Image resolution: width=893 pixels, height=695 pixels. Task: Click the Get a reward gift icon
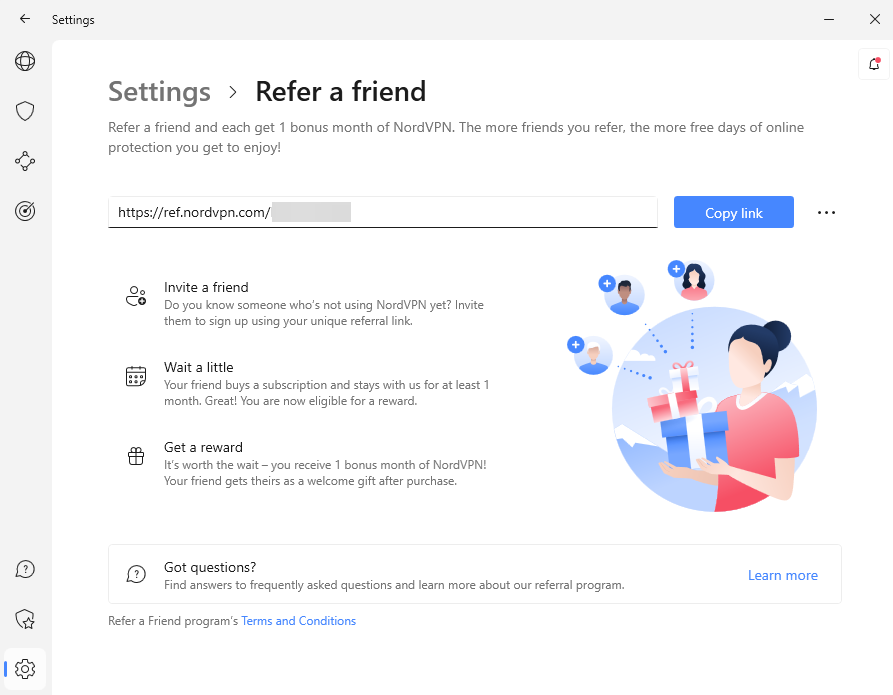click(x=136, y=456)
